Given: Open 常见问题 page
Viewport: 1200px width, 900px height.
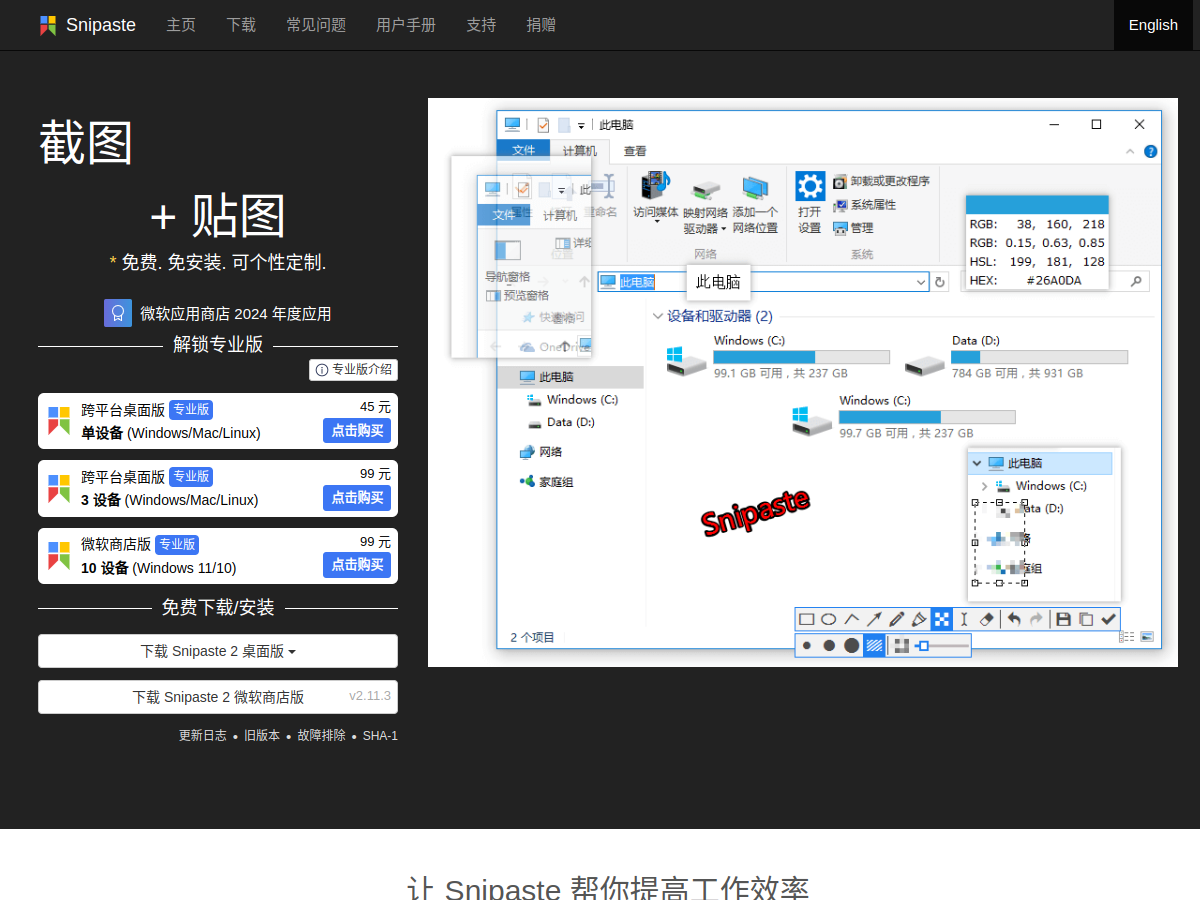Looking at the screenshot, I should (316, 25).
